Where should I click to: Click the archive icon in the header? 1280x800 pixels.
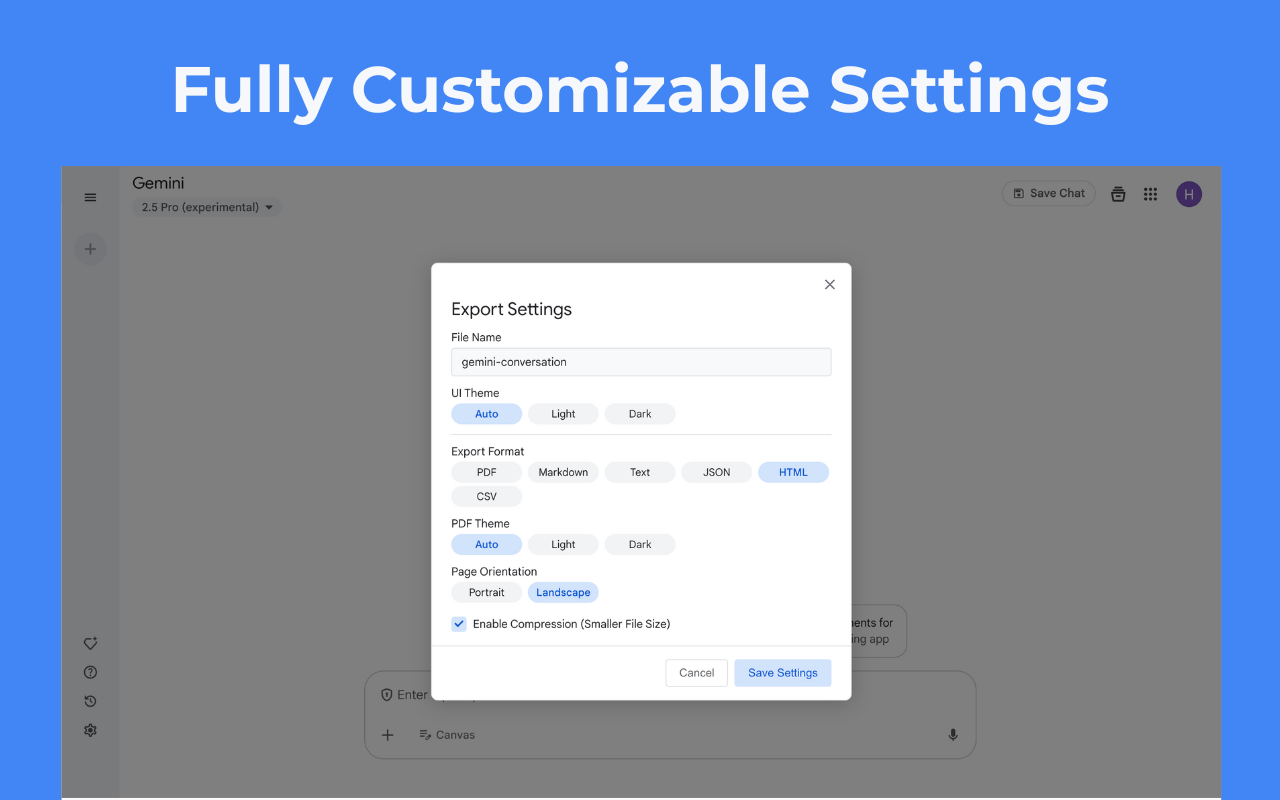[x=1118, y=193]
